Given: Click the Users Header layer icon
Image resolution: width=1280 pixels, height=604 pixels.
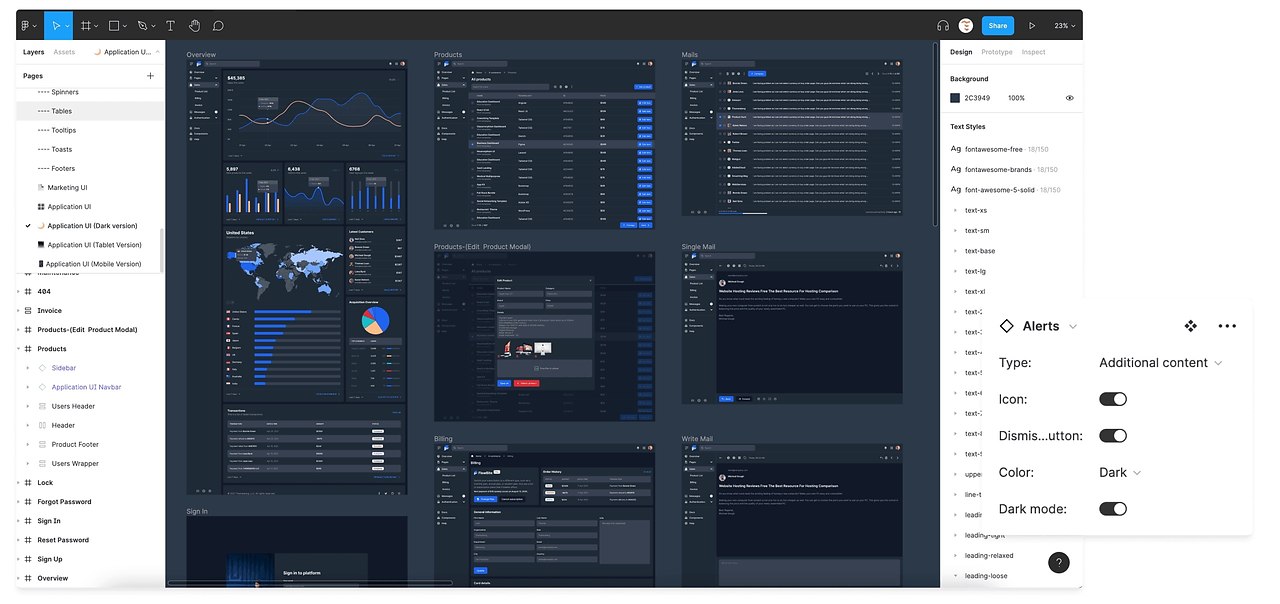Looking at the screenshot, I should pos(42,406).
